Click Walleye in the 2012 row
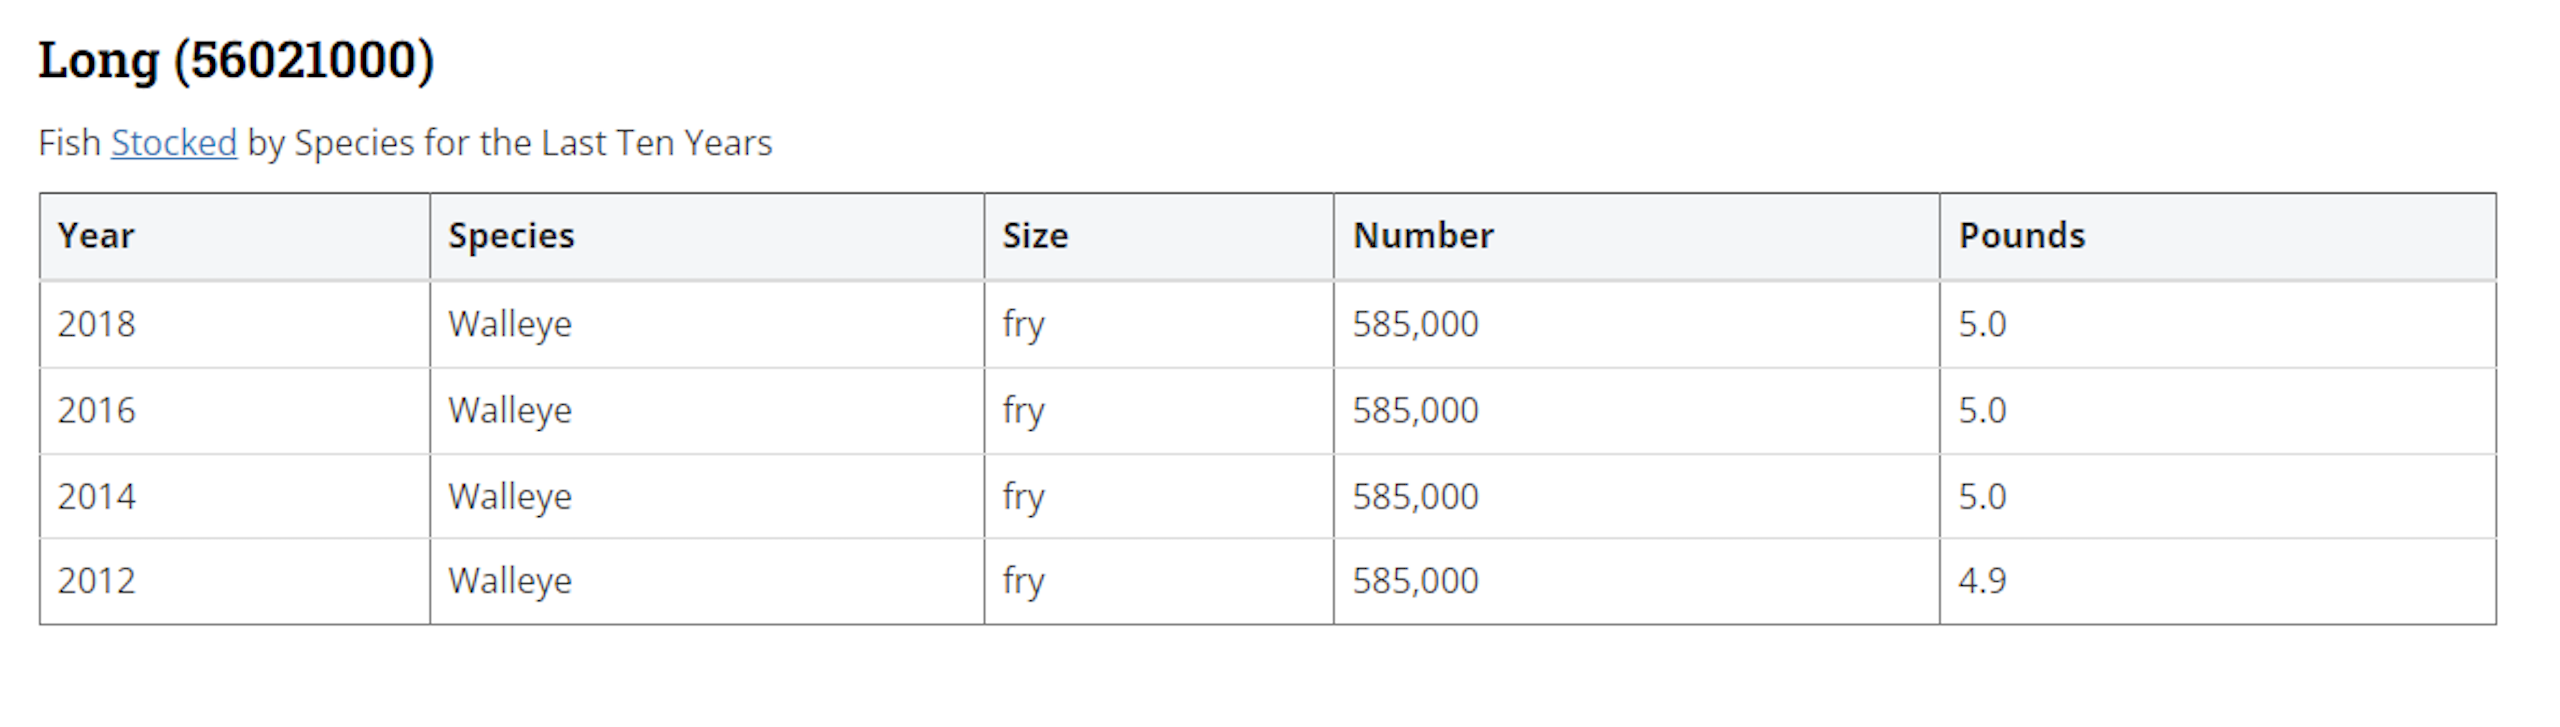Viewport: 2560px width, 727px height. coord(510,581)
